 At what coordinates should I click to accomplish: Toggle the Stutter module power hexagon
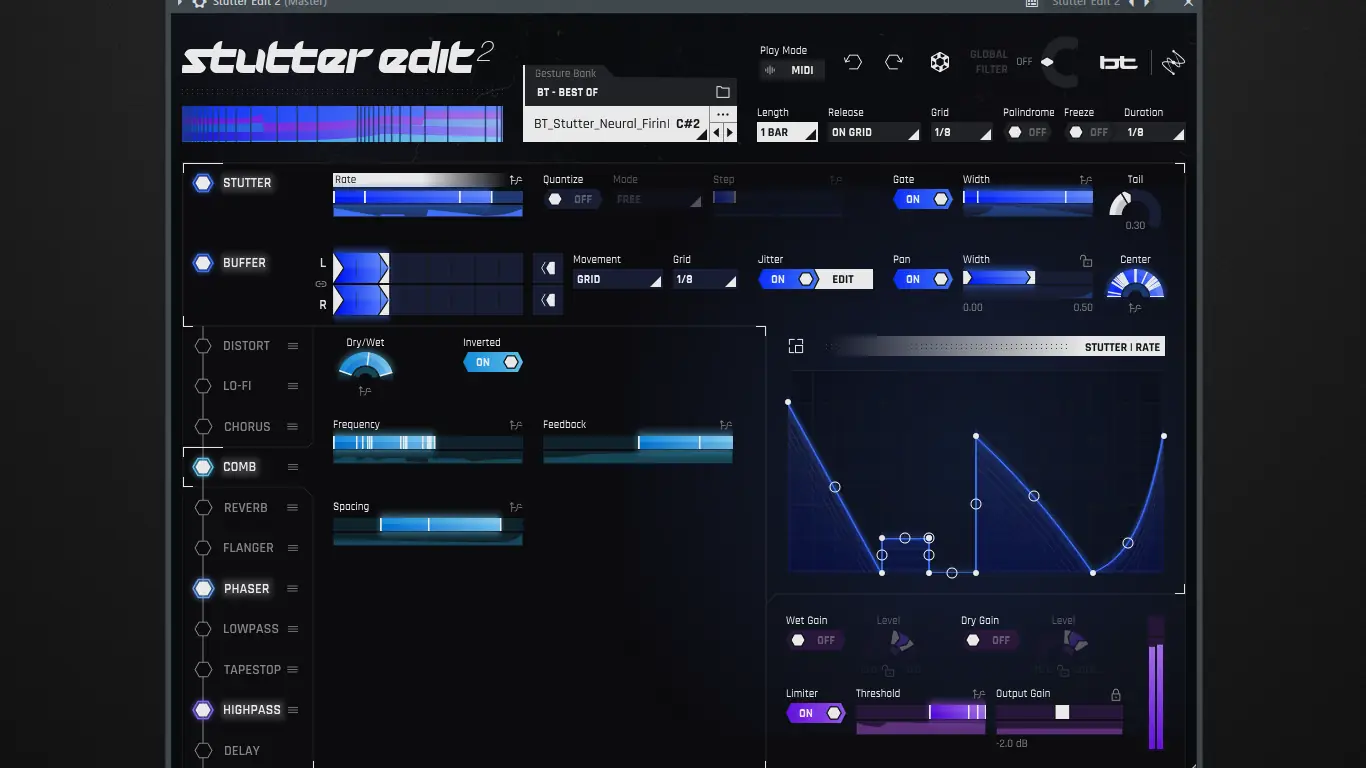[x=203, y=183]
